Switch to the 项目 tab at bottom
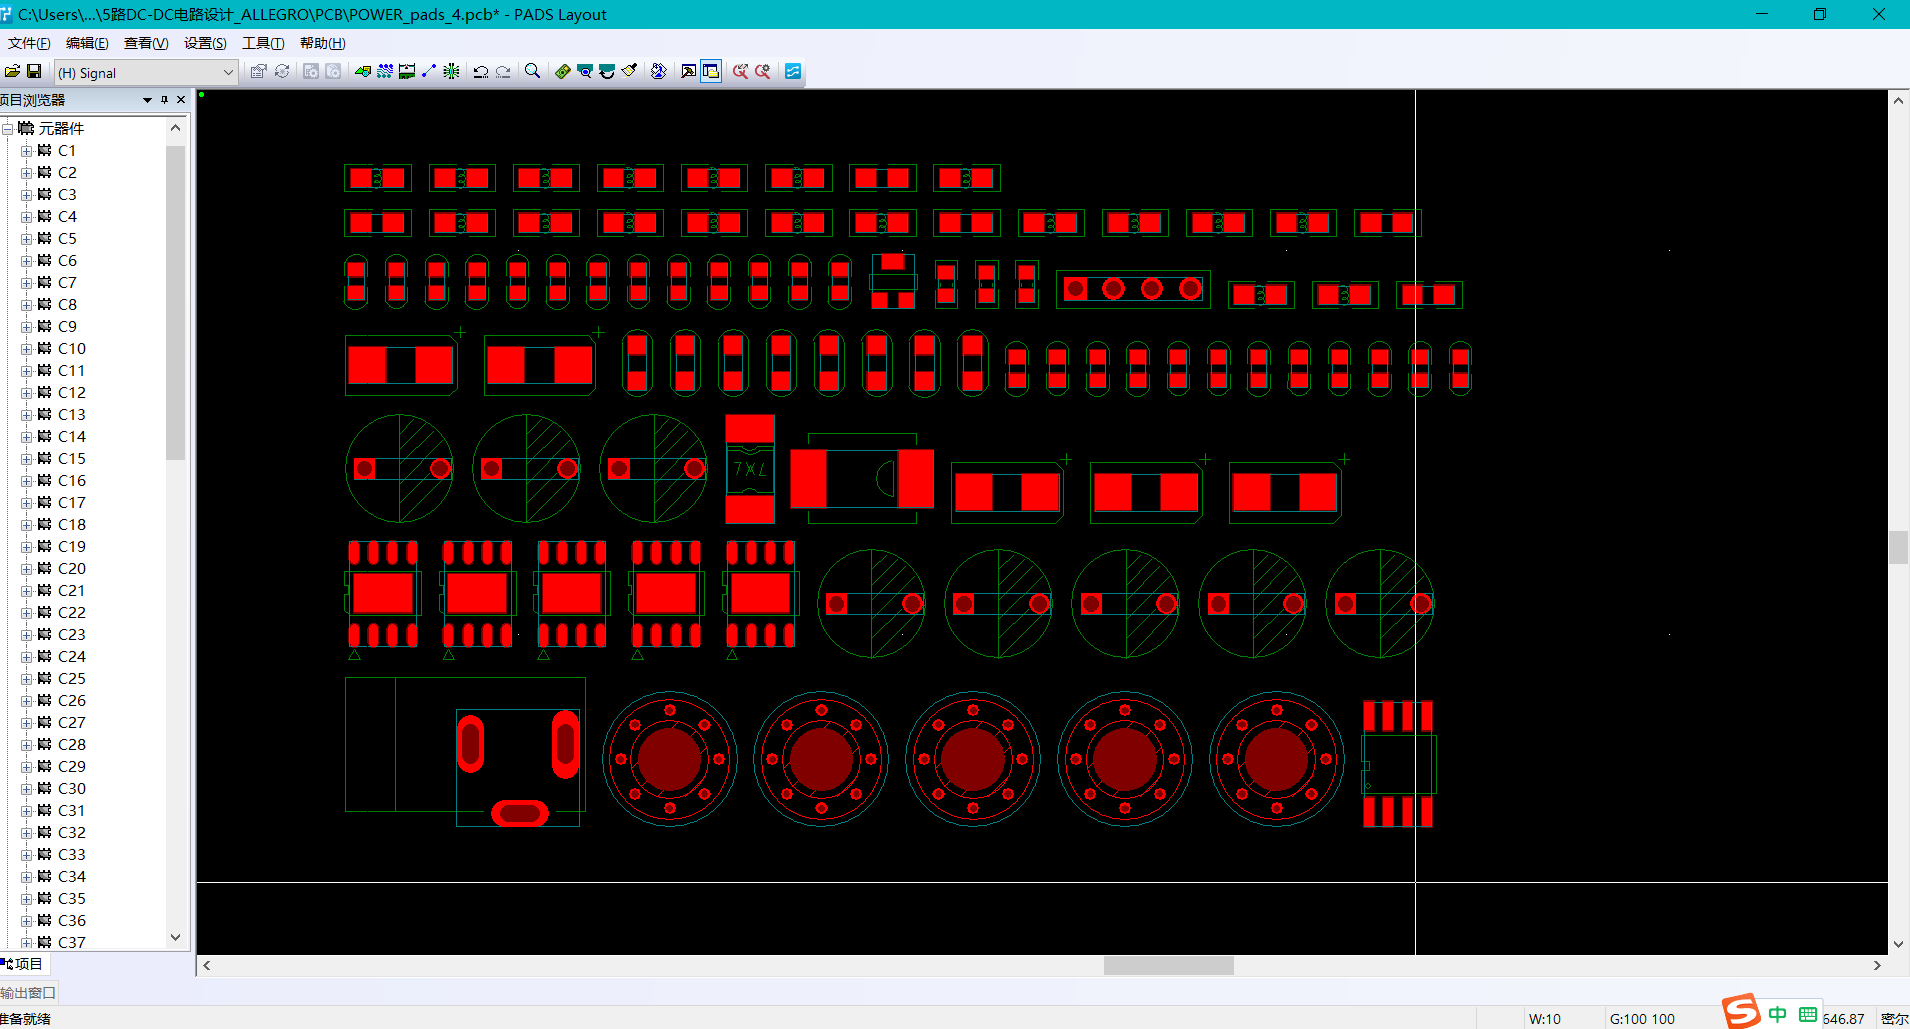 coord(24,963)
